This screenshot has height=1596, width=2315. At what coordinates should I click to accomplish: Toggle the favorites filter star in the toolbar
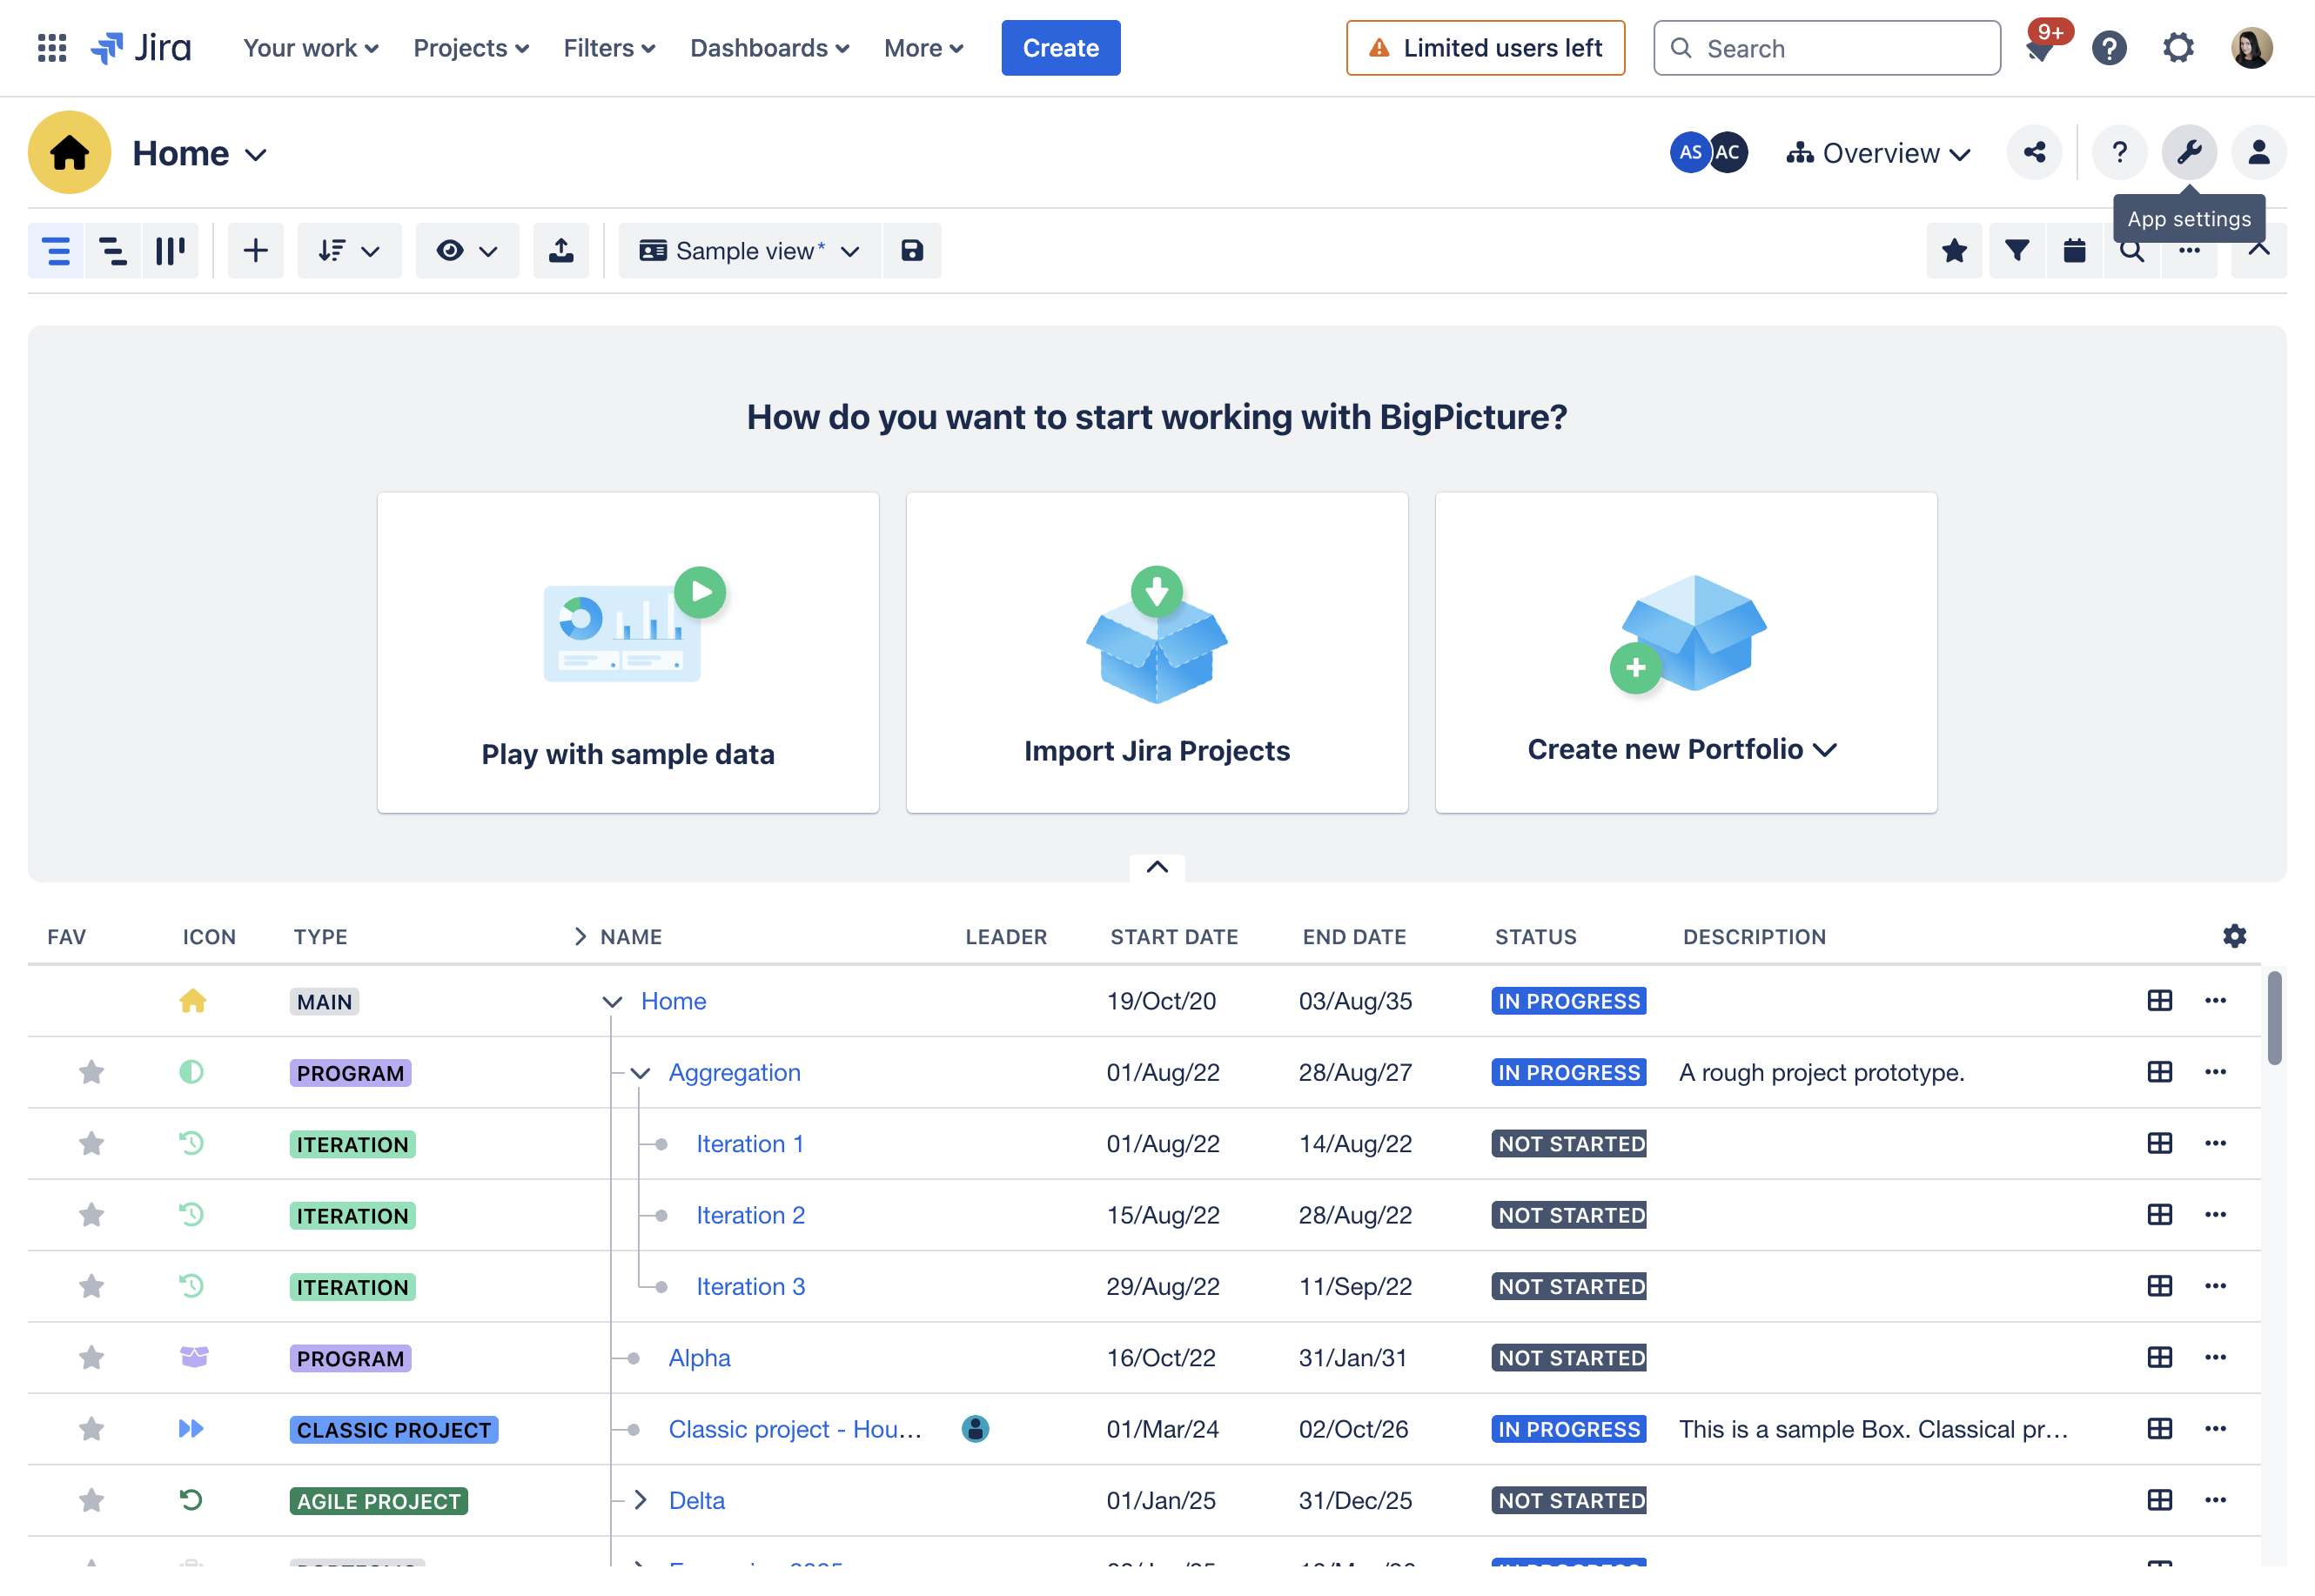pos(1954,251)
